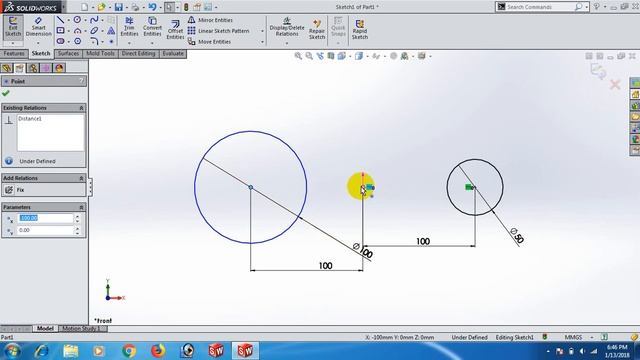Image resolution: width=640 pixels, height=360 pixels.
Task: Click the red X cancel sketch corner icon
Action: tap(615, 85)
